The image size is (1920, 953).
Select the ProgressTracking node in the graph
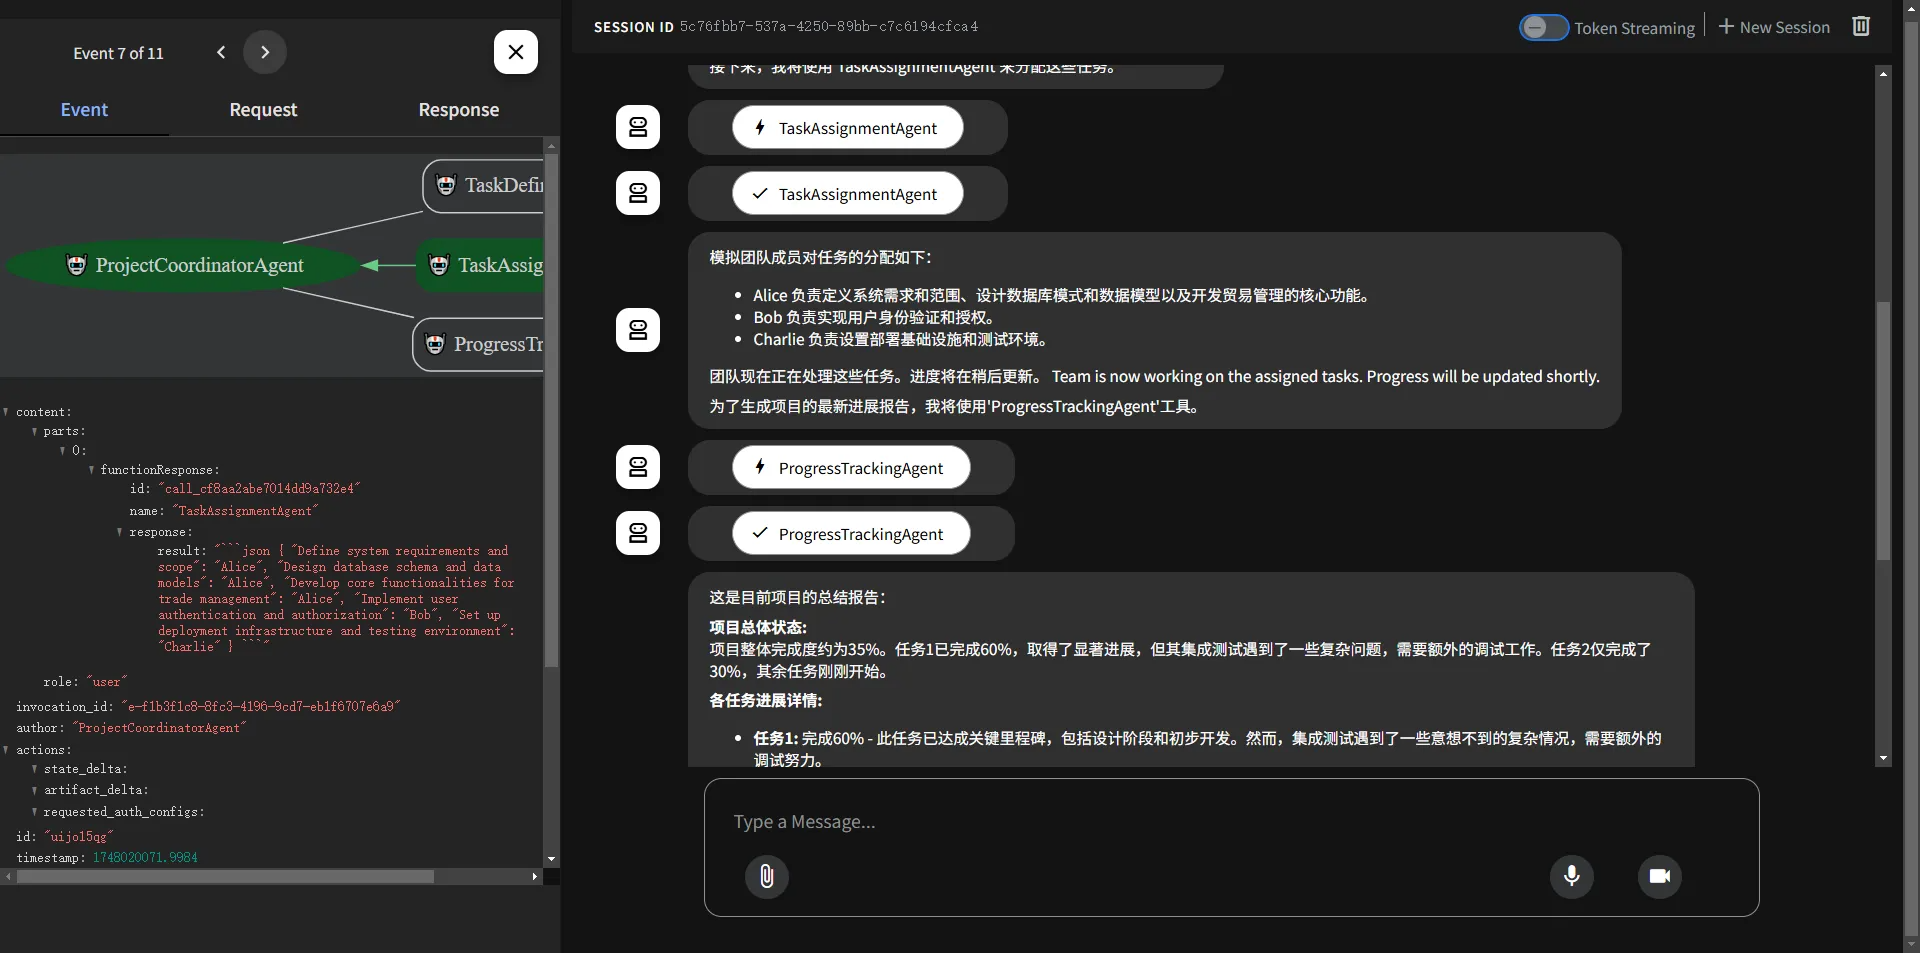point(480,344)
